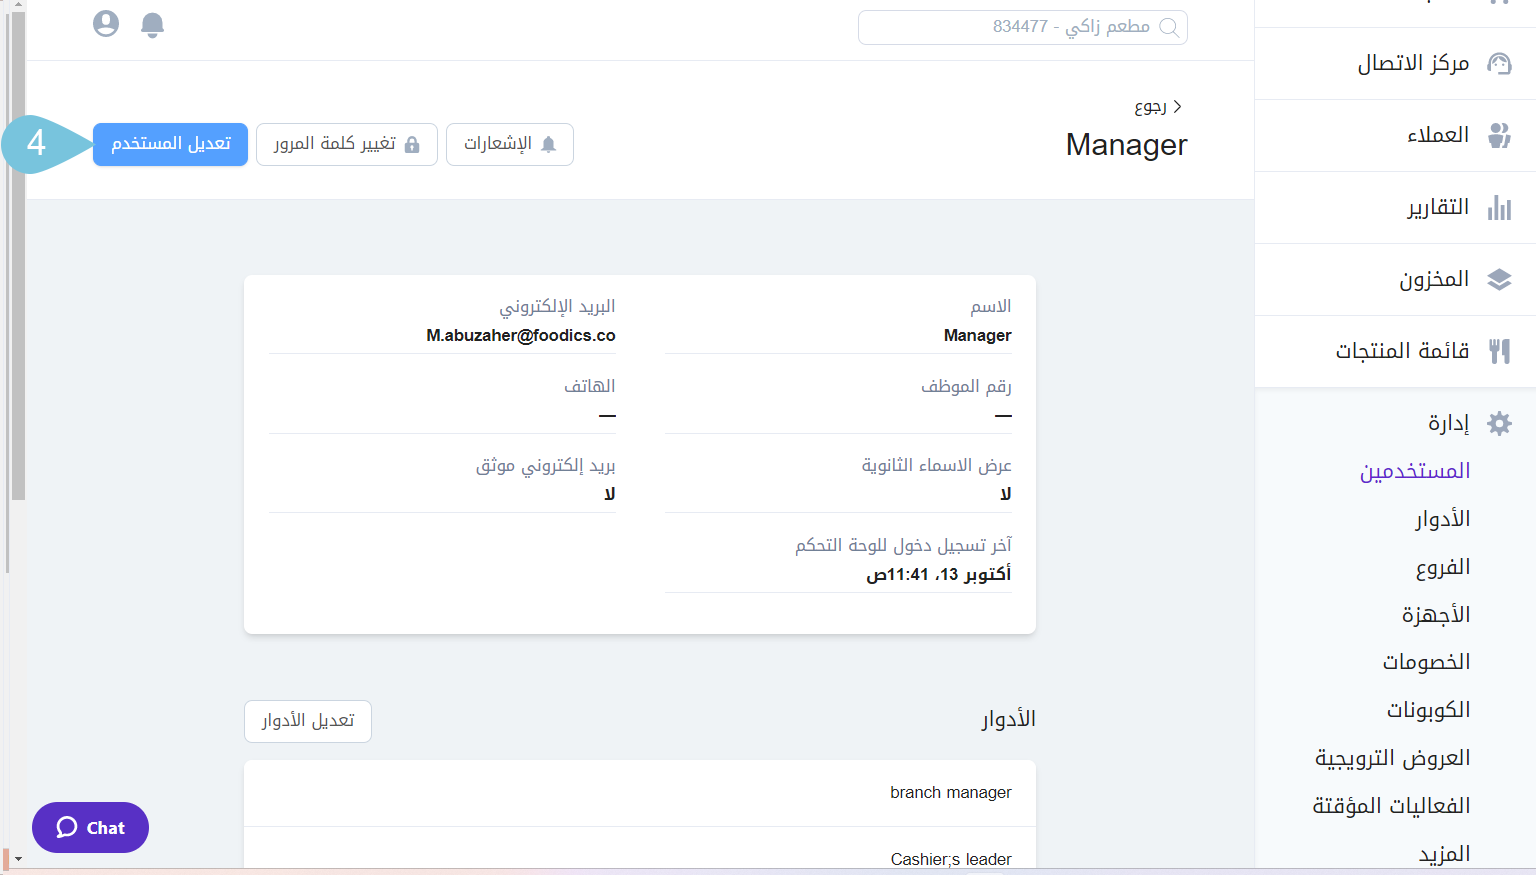Go to الخصومات page

point(1426,662)
